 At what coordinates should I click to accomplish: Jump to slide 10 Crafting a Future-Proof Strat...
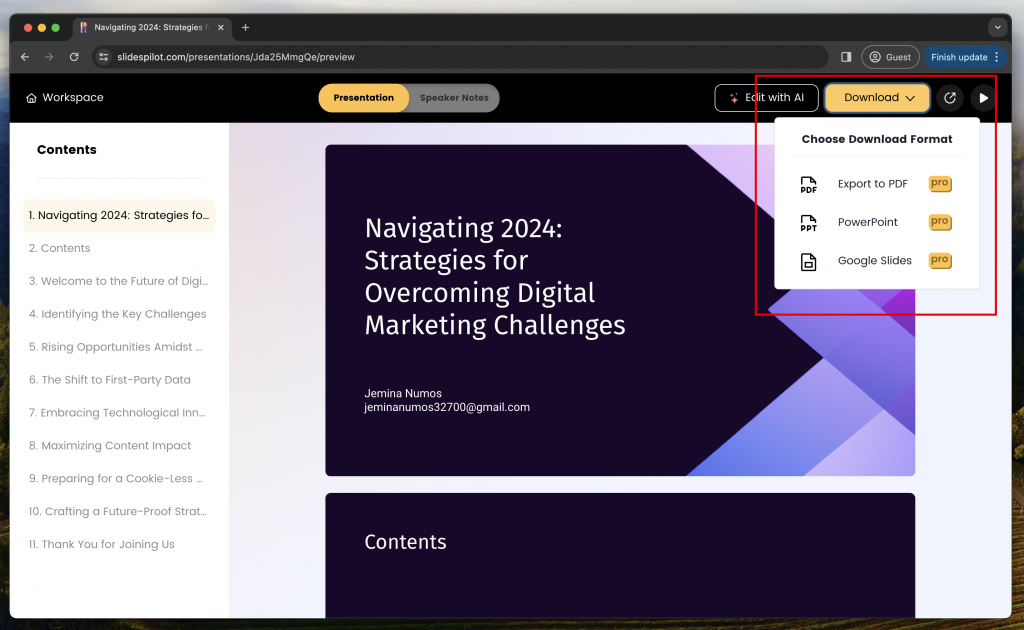pyautogui.click(x=119, y=511)
